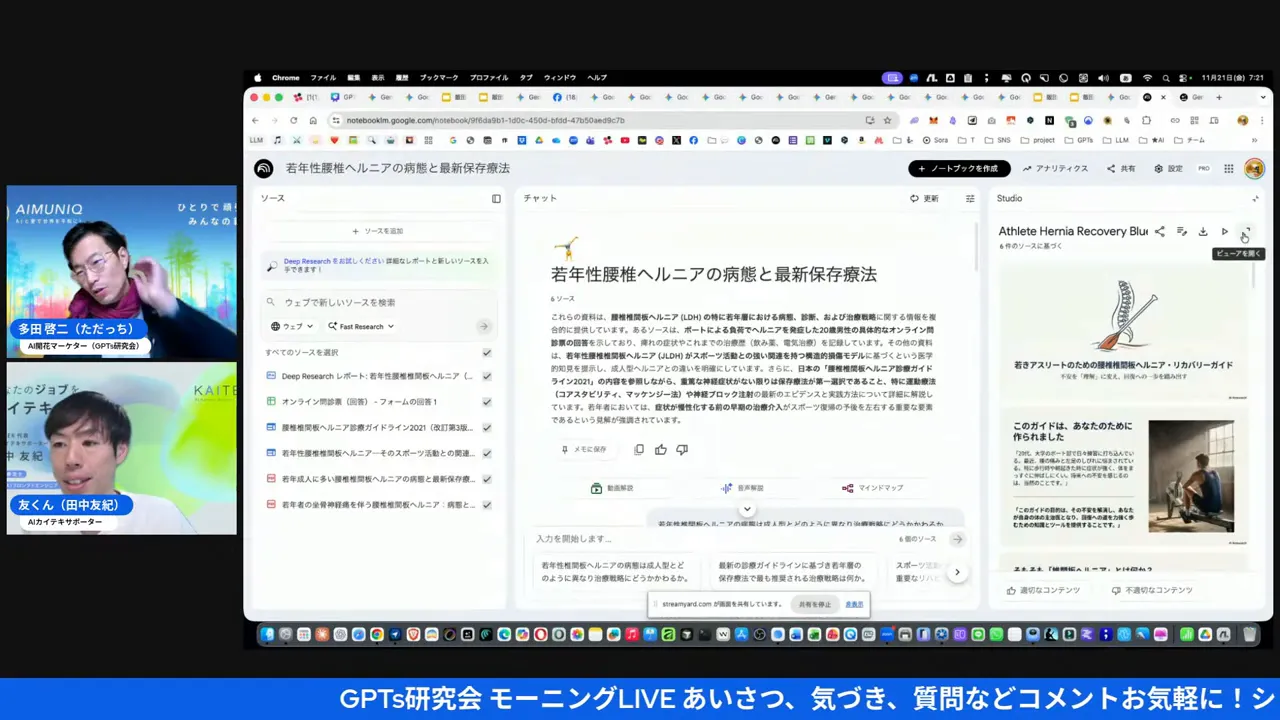Play the Studio audio content
Screen dimensions: 1280x720
point(1225,231)
